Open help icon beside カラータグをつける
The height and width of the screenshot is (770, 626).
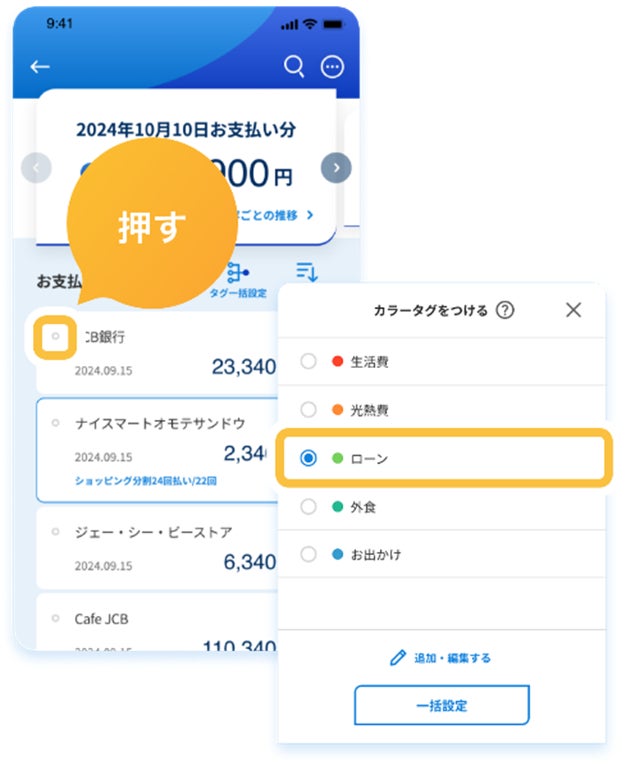click(505, 310)
